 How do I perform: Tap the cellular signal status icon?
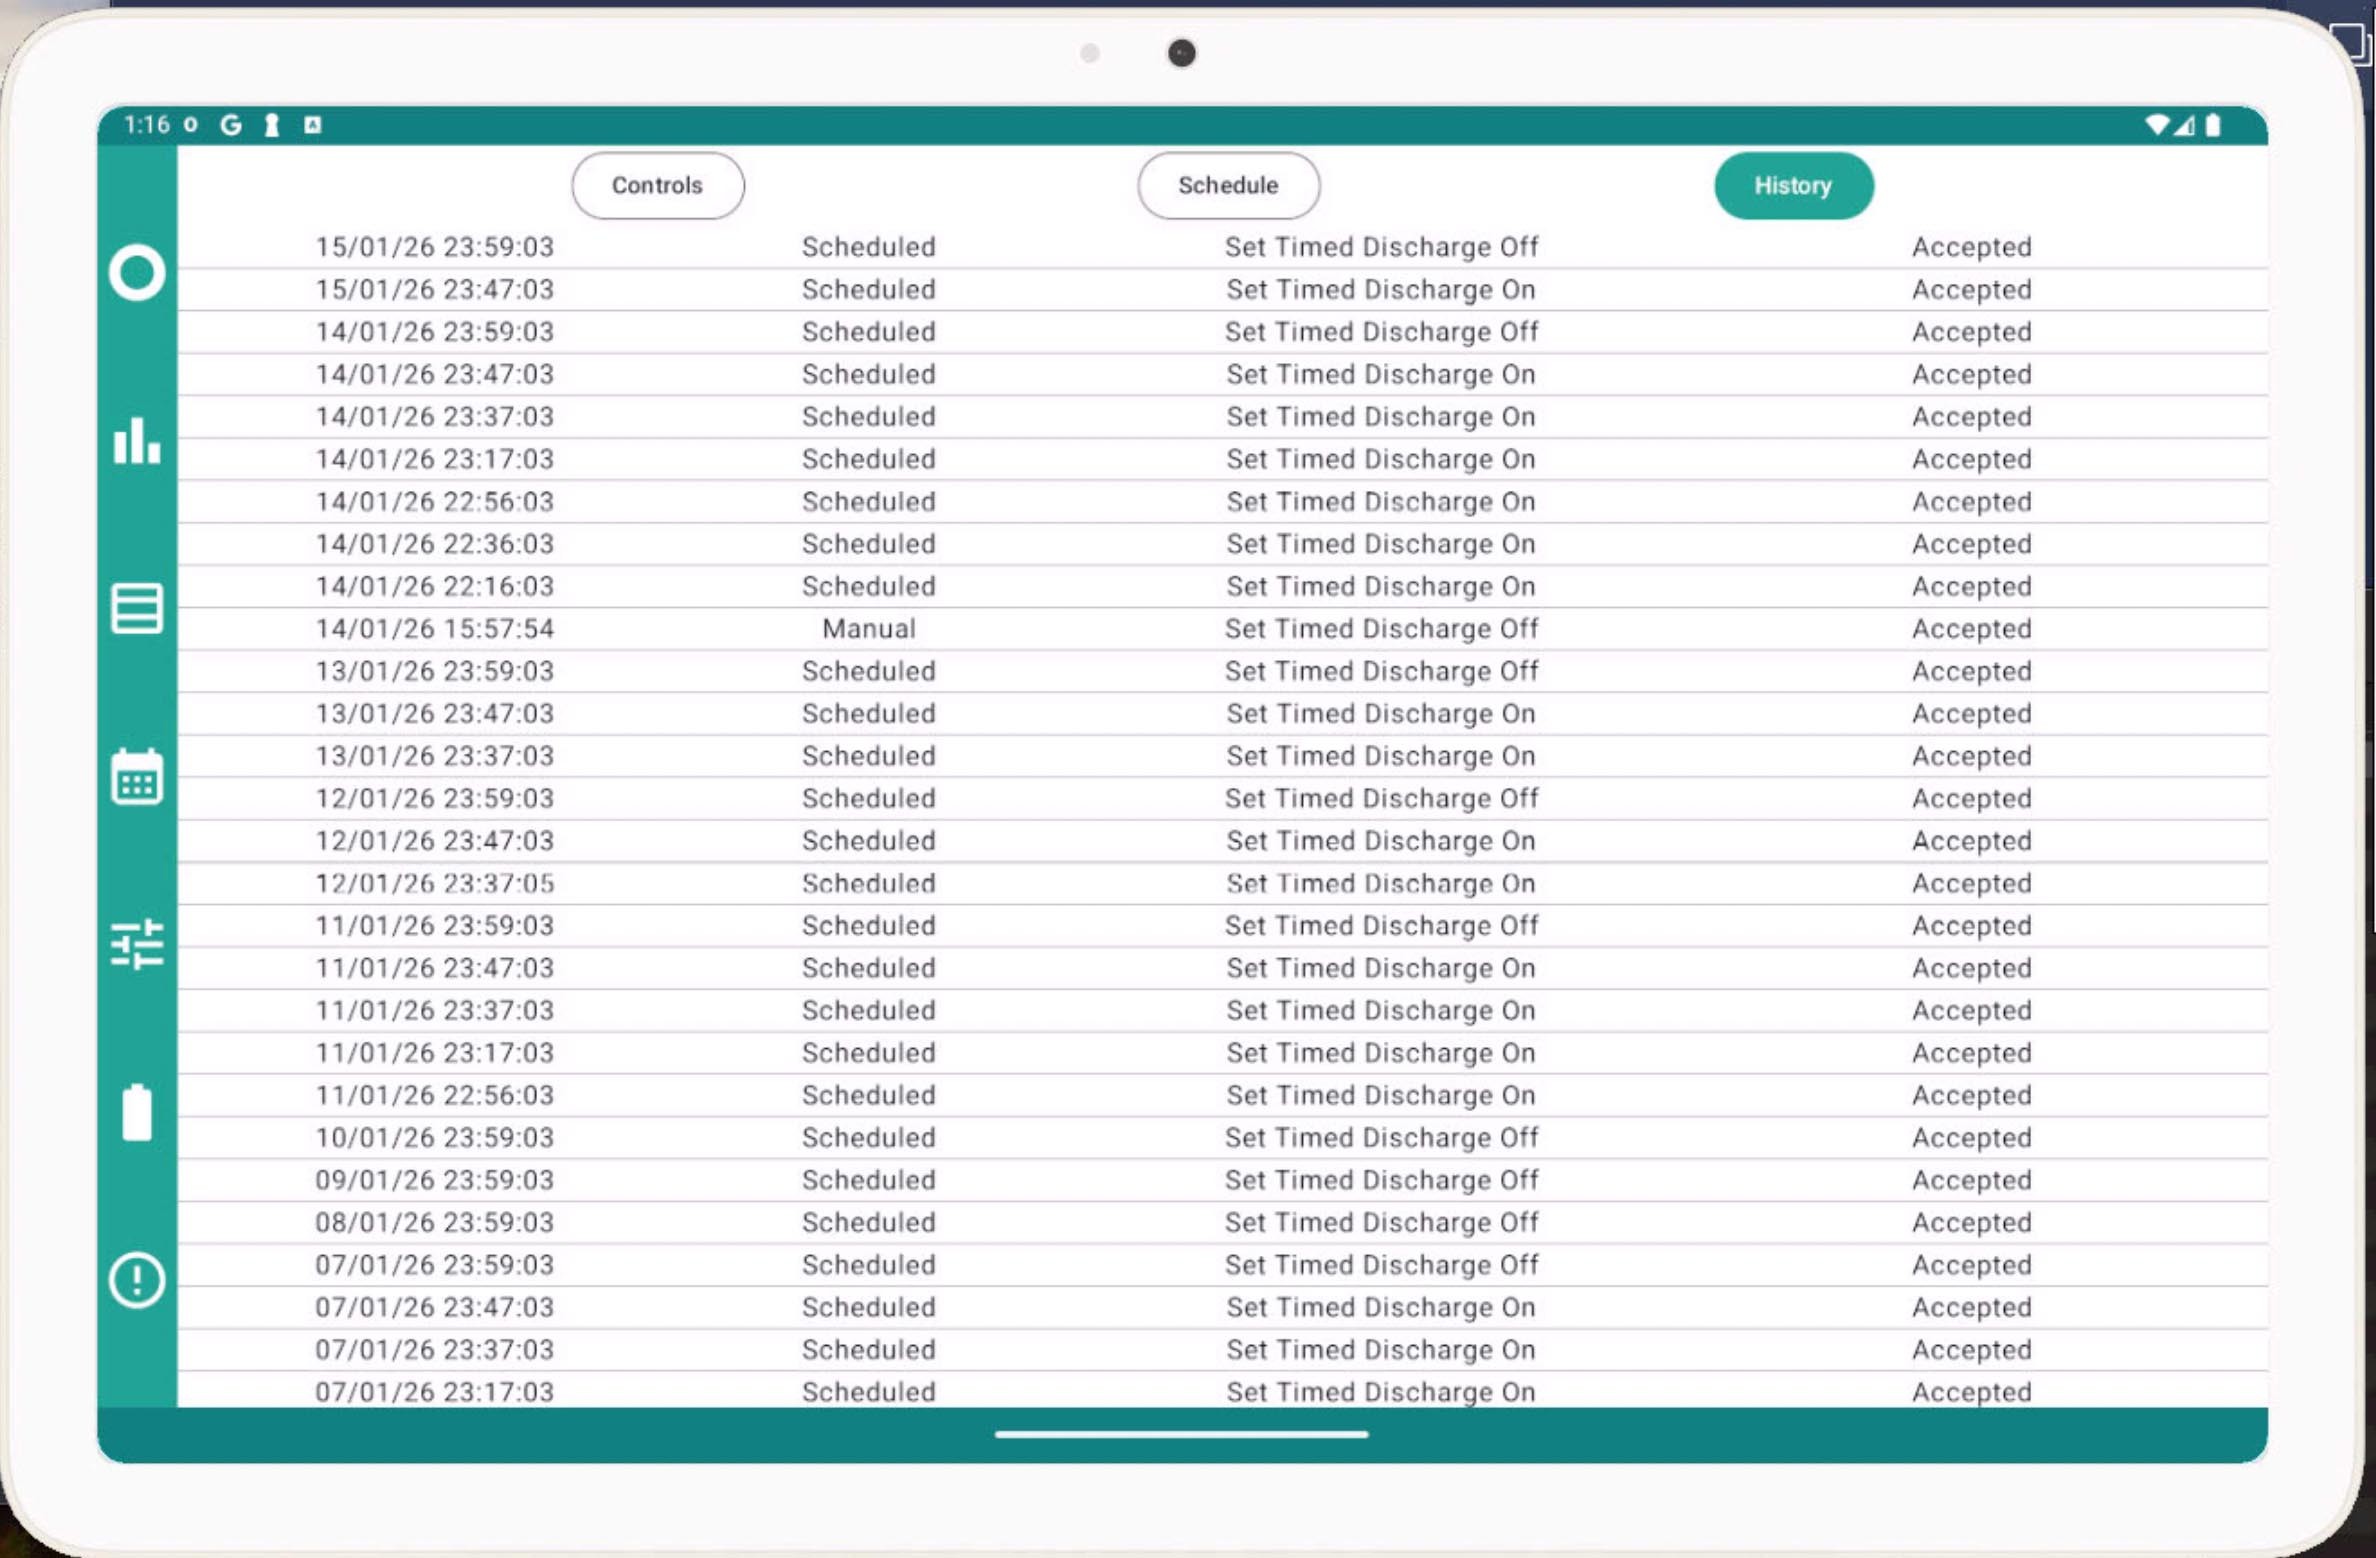pyautogui.click(x=2184, y=125)
